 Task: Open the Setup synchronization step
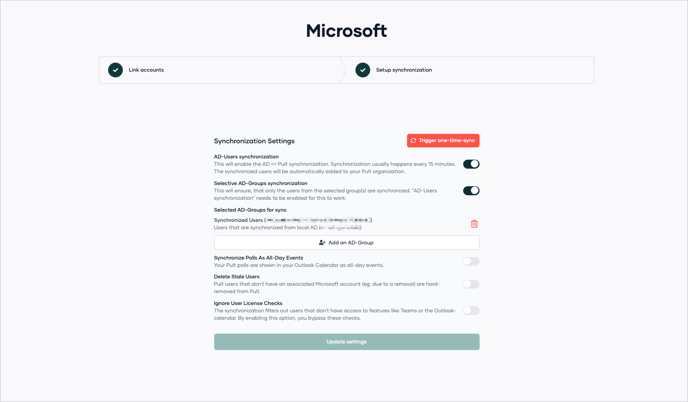pos(404,70)
